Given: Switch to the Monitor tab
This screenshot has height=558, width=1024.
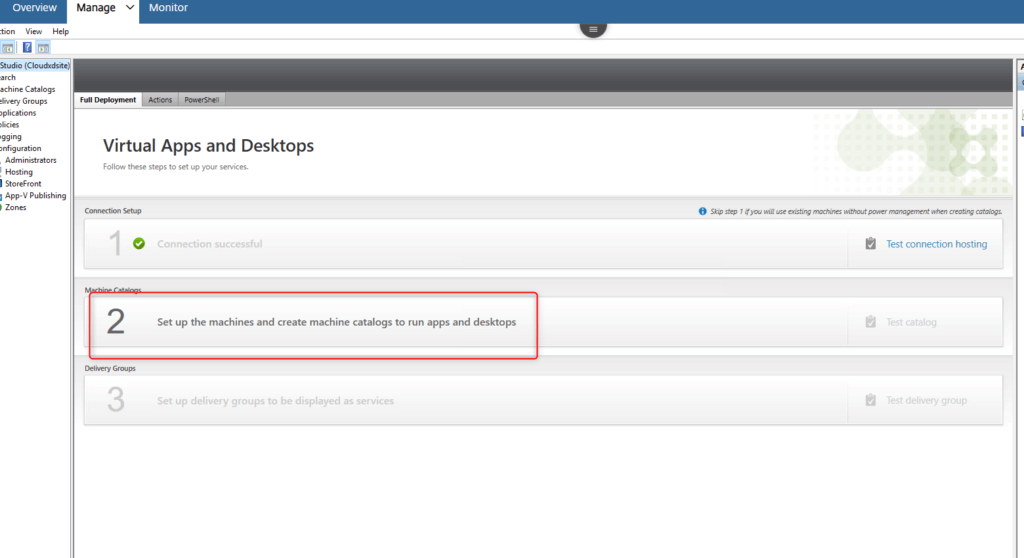Looking at the screenshot, I should [168, 8].
